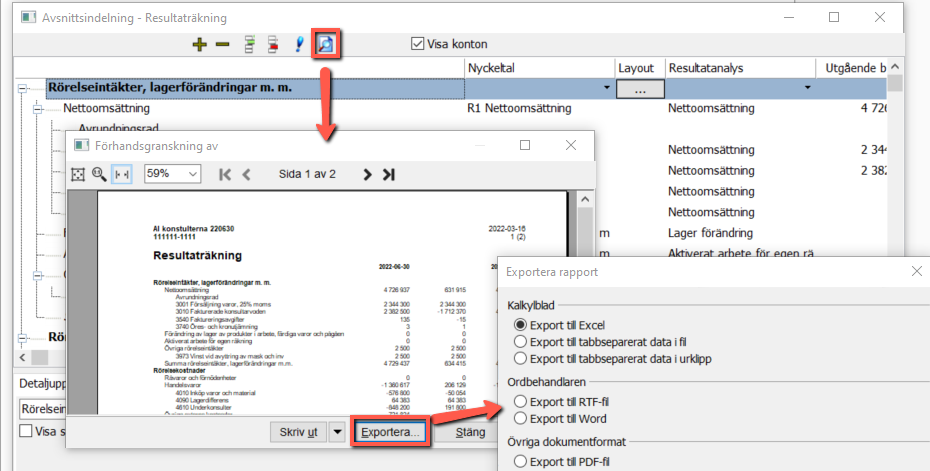Select Export till Excel option
The width and height of the screenshot is (930, 471).
click(520, 325)
